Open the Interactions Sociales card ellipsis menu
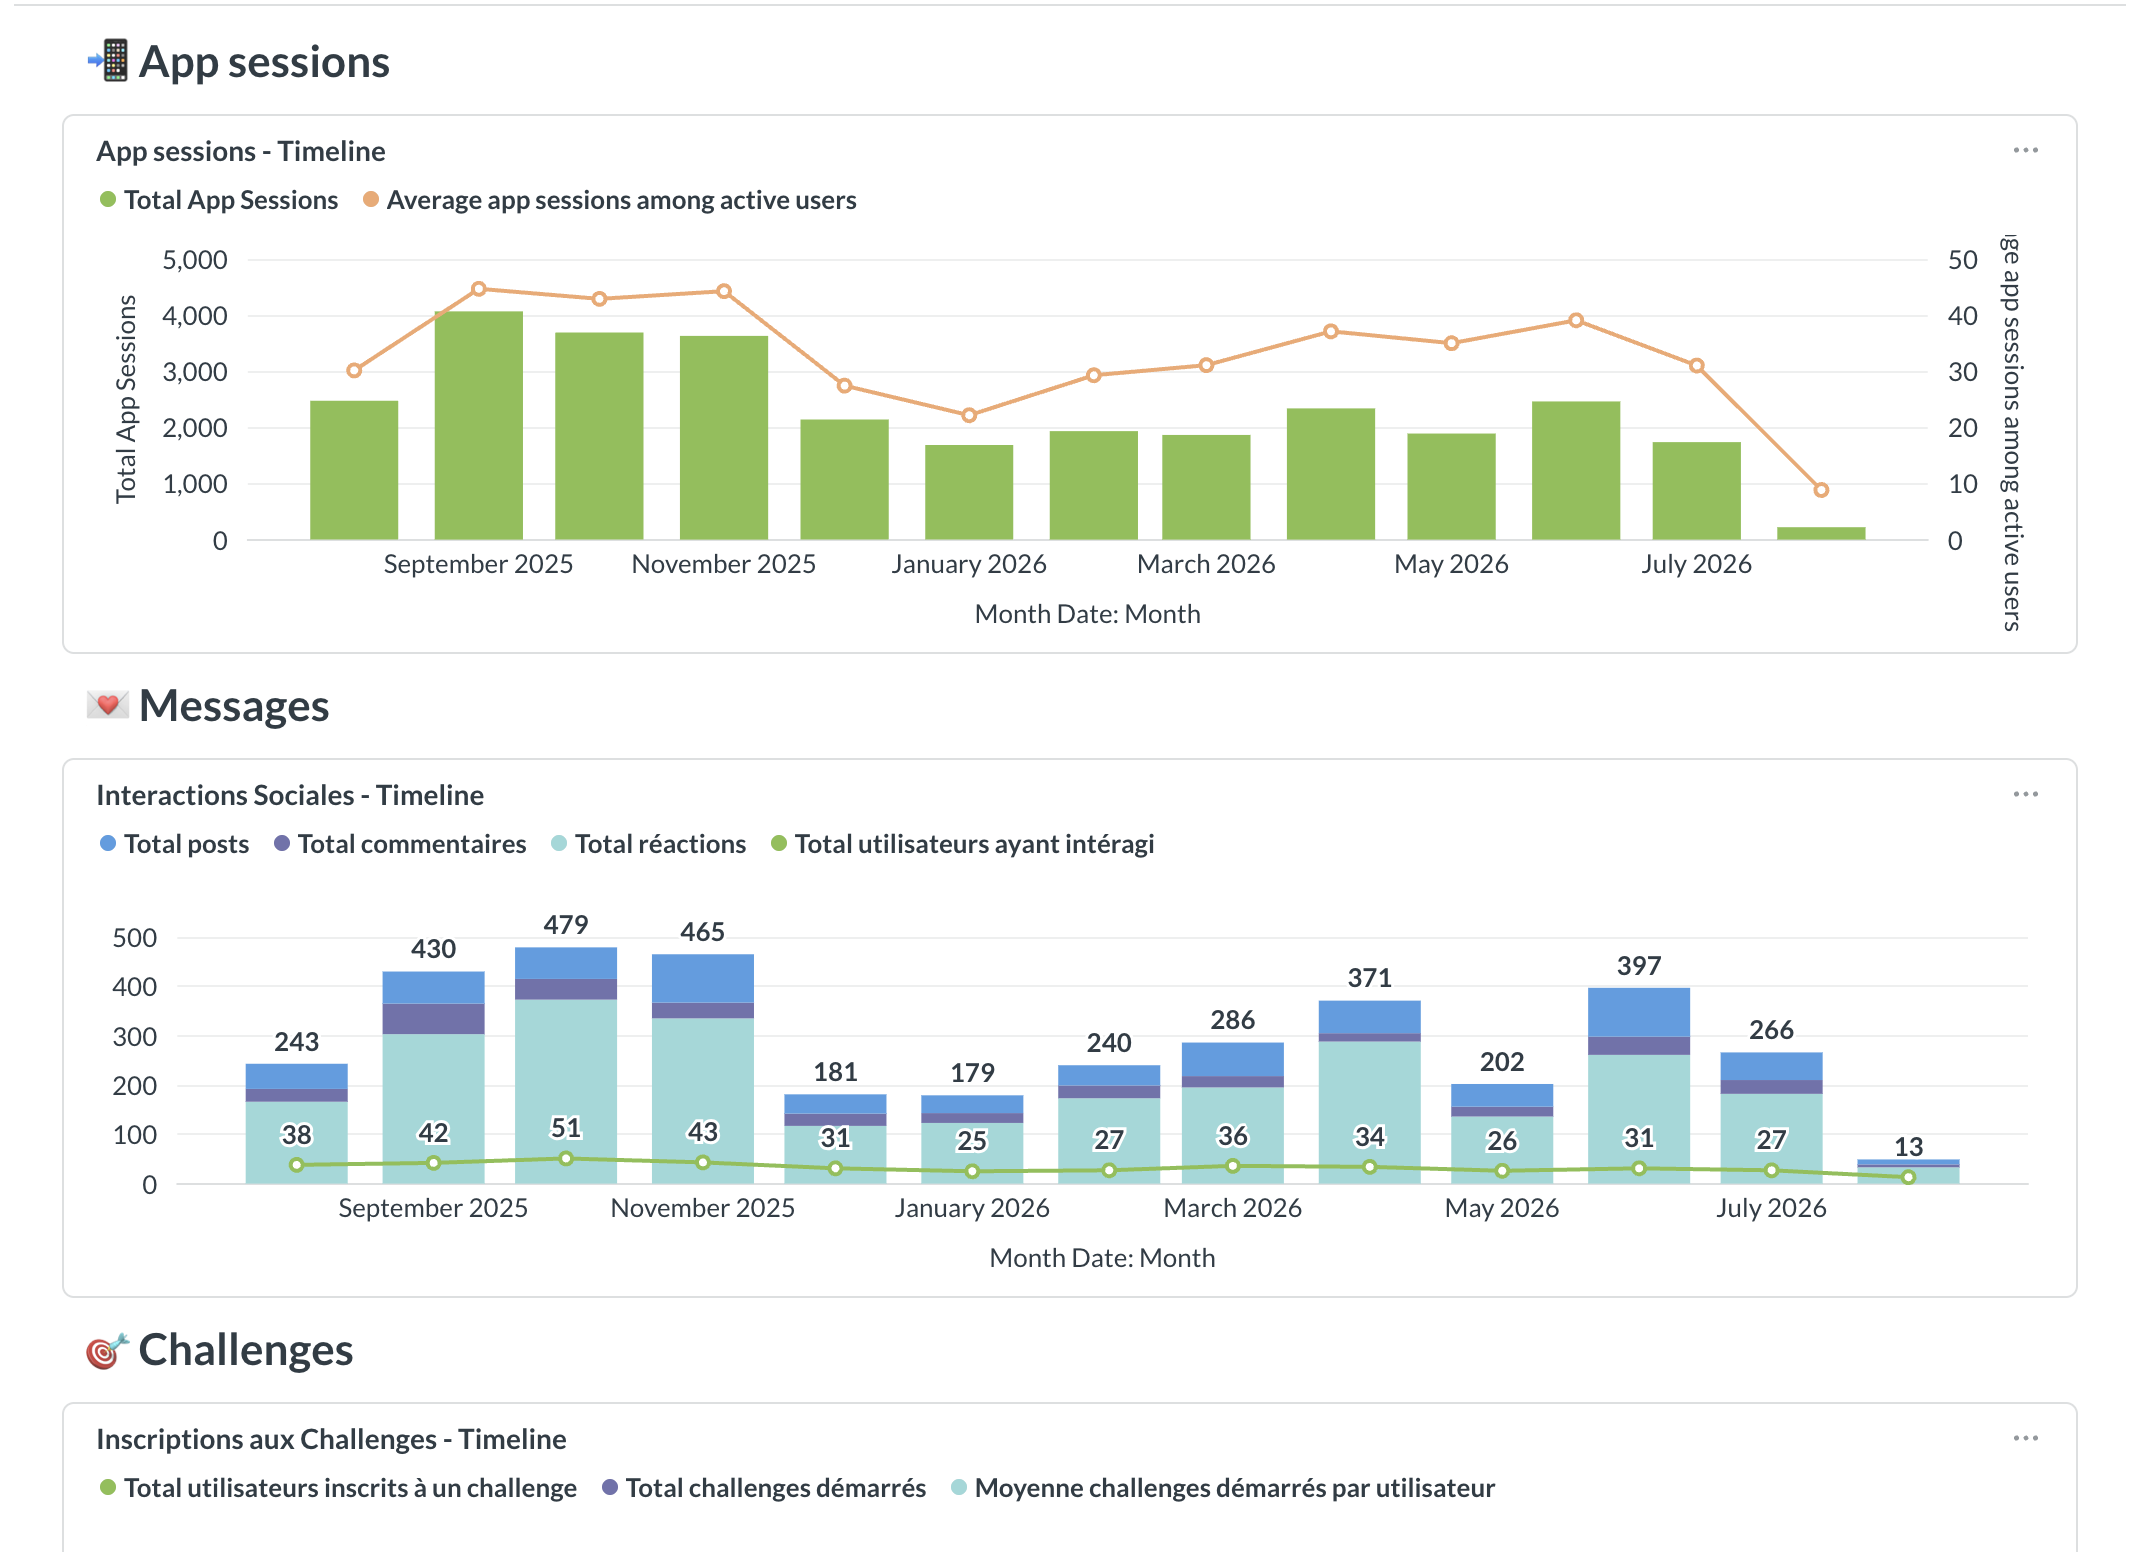 [2025, 795]
